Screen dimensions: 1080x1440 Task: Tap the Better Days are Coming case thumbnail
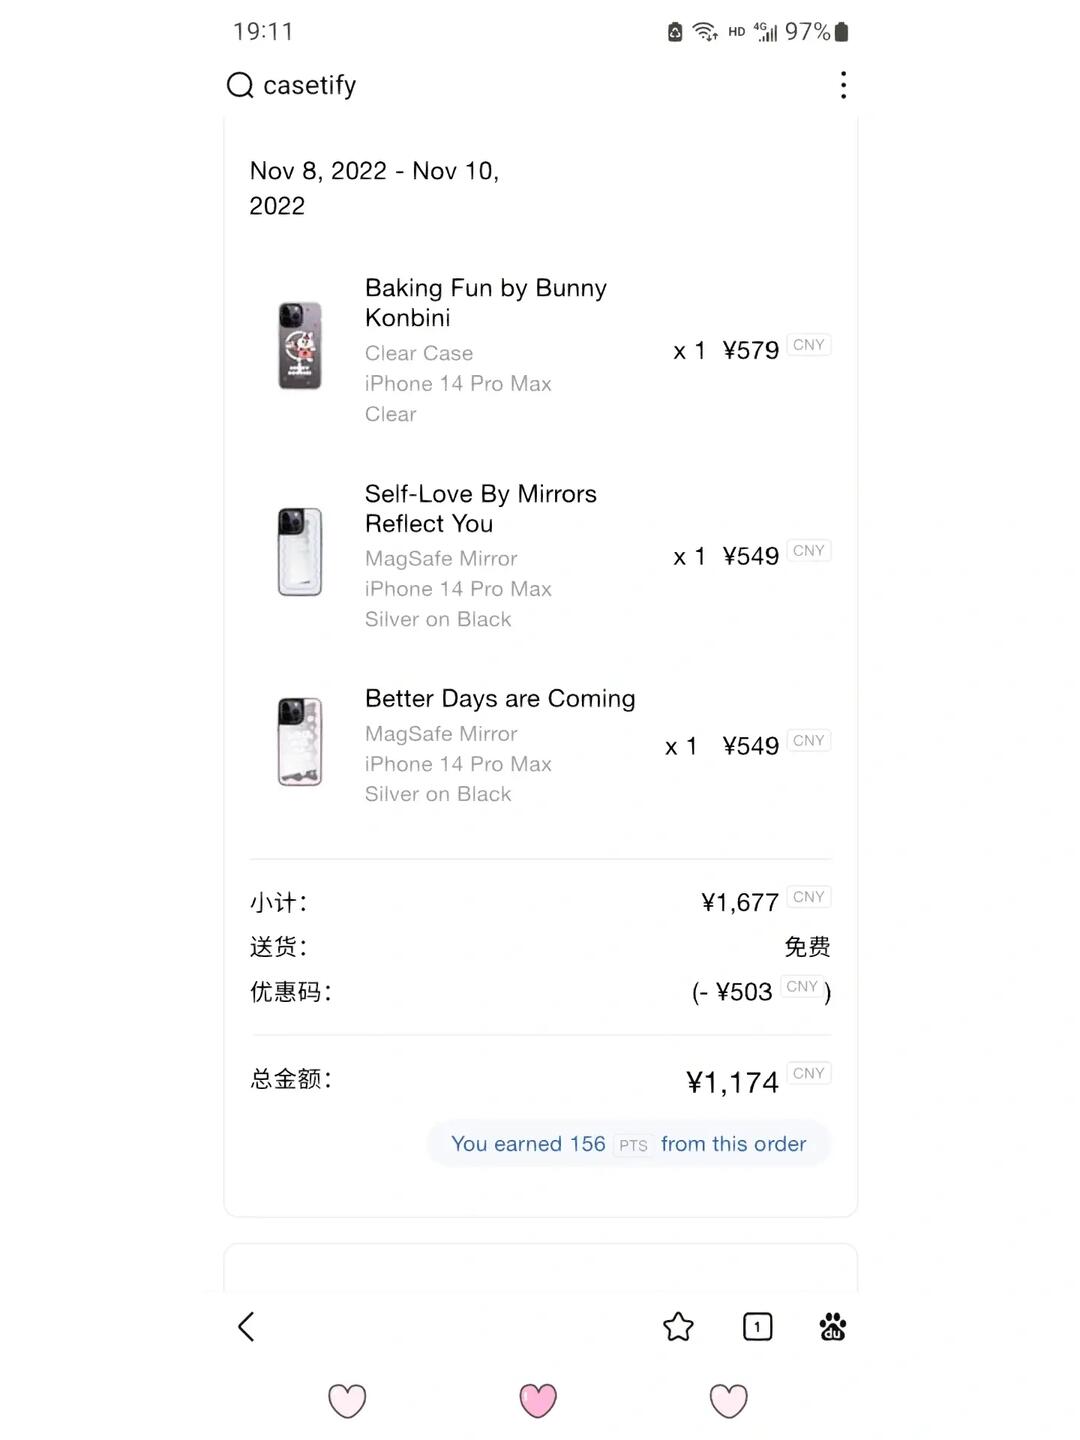[300, 741]
